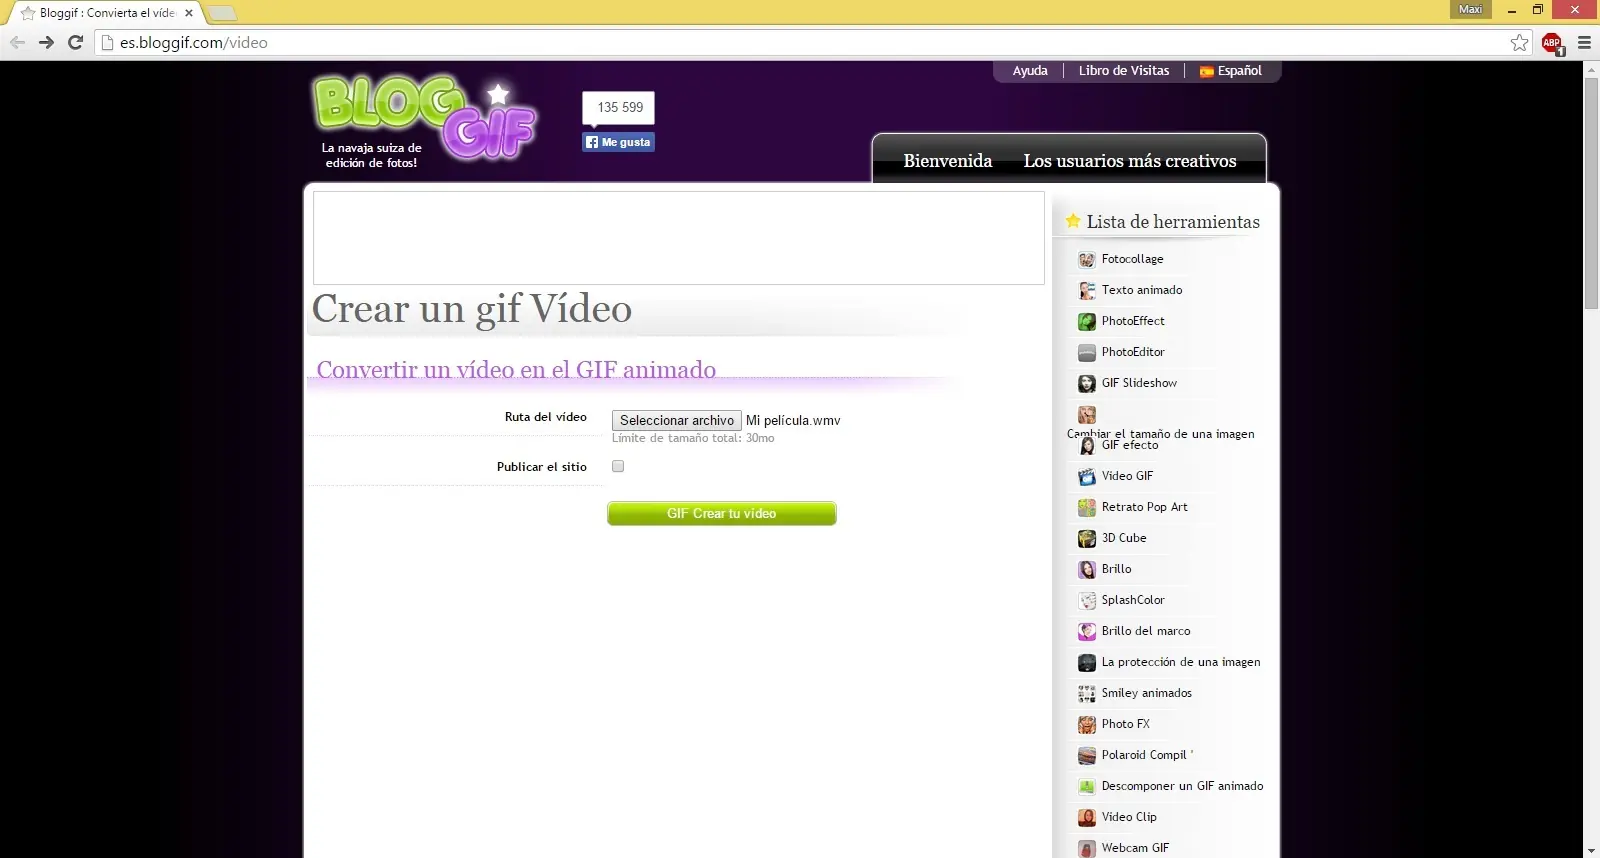
Task: Click the GIF Slideshow icon
Action: point(1086,384)
